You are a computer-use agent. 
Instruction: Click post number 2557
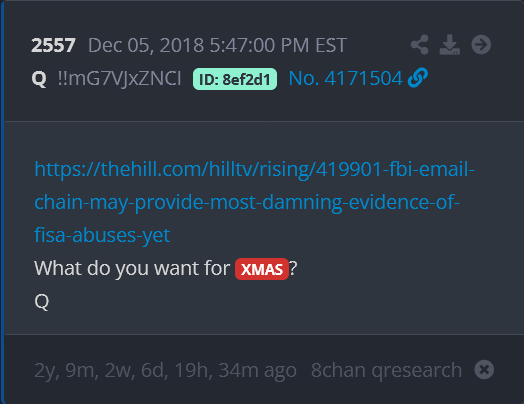[53, 45]
